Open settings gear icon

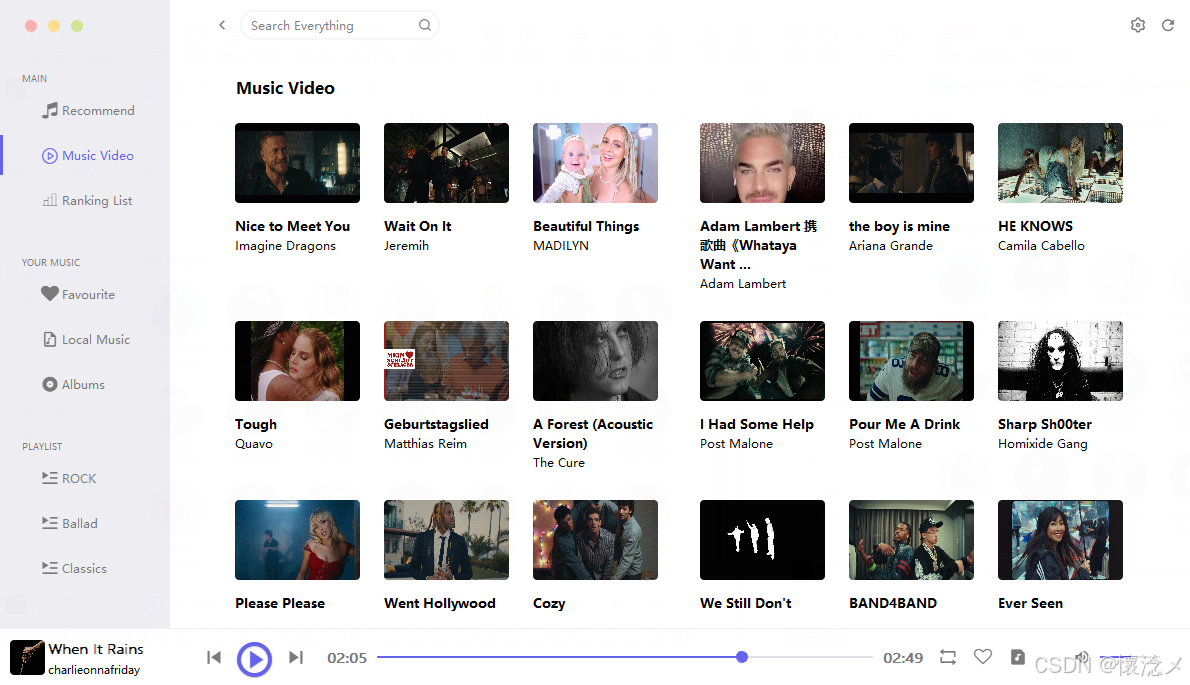1138,25
